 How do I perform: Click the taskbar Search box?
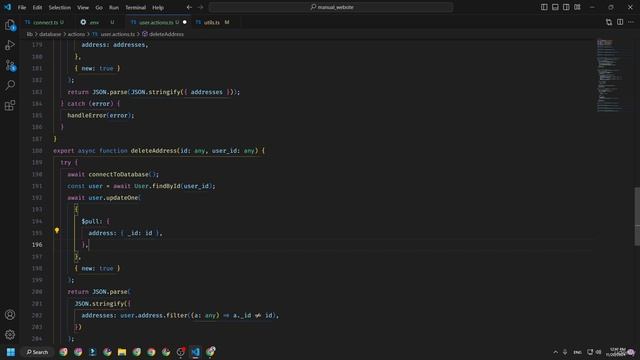click(x=38, y=352)
